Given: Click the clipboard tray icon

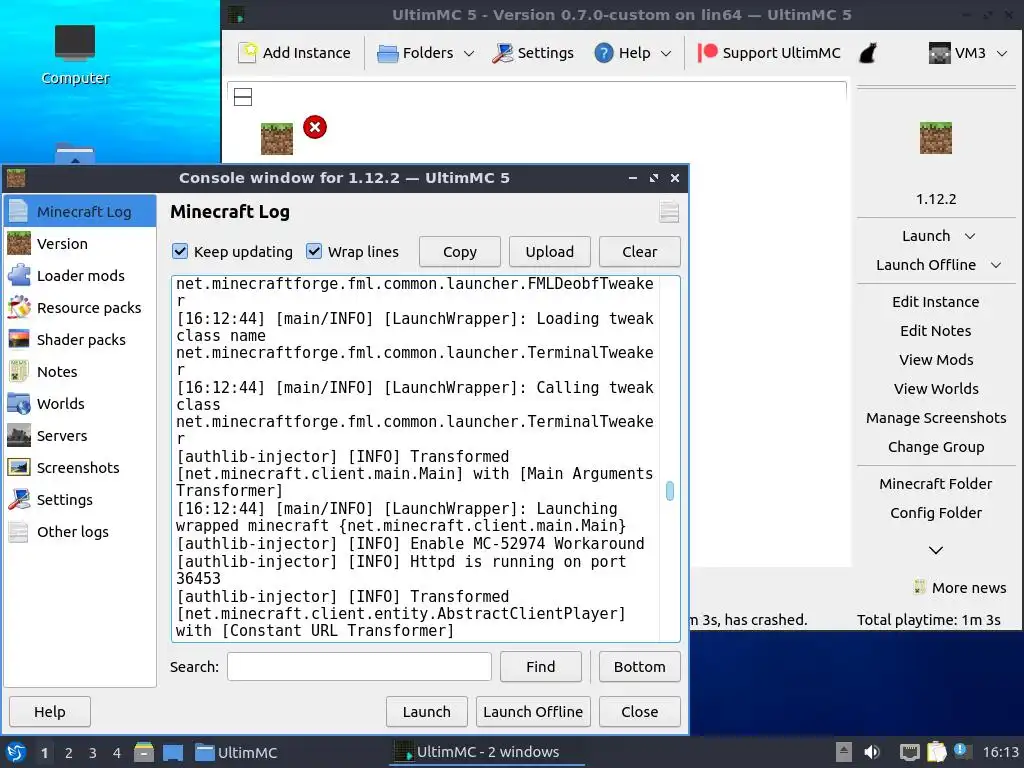Looking at the screenshot, I should [936, 752].
